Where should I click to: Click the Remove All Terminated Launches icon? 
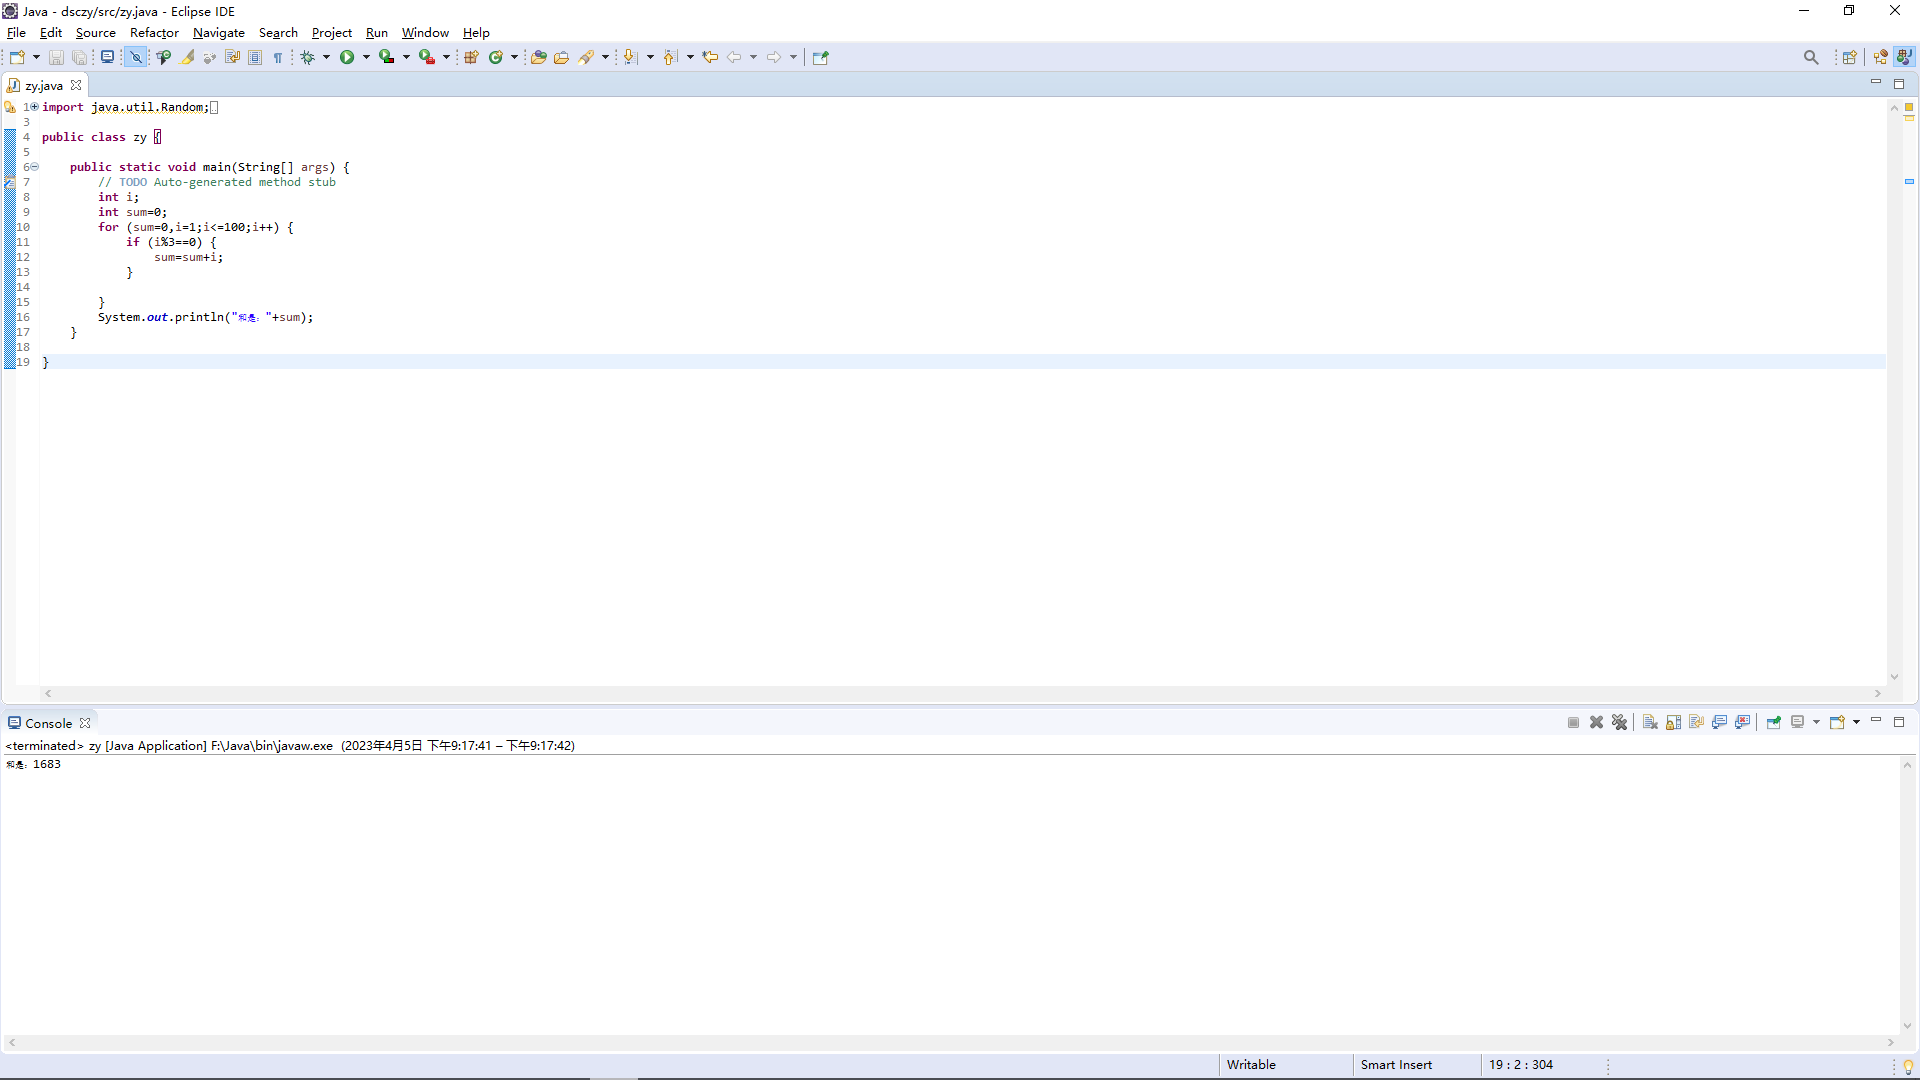point(1620,722)
